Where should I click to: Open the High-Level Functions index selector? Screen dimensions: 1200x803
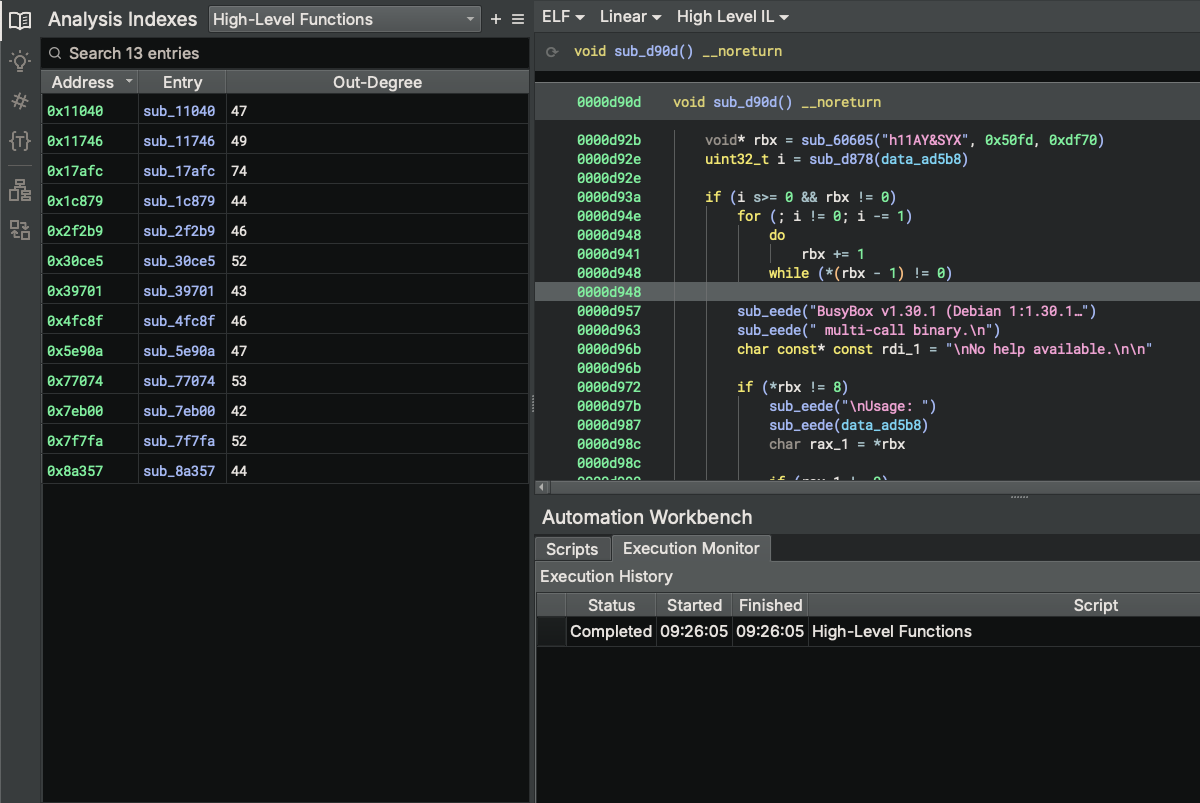344,18
